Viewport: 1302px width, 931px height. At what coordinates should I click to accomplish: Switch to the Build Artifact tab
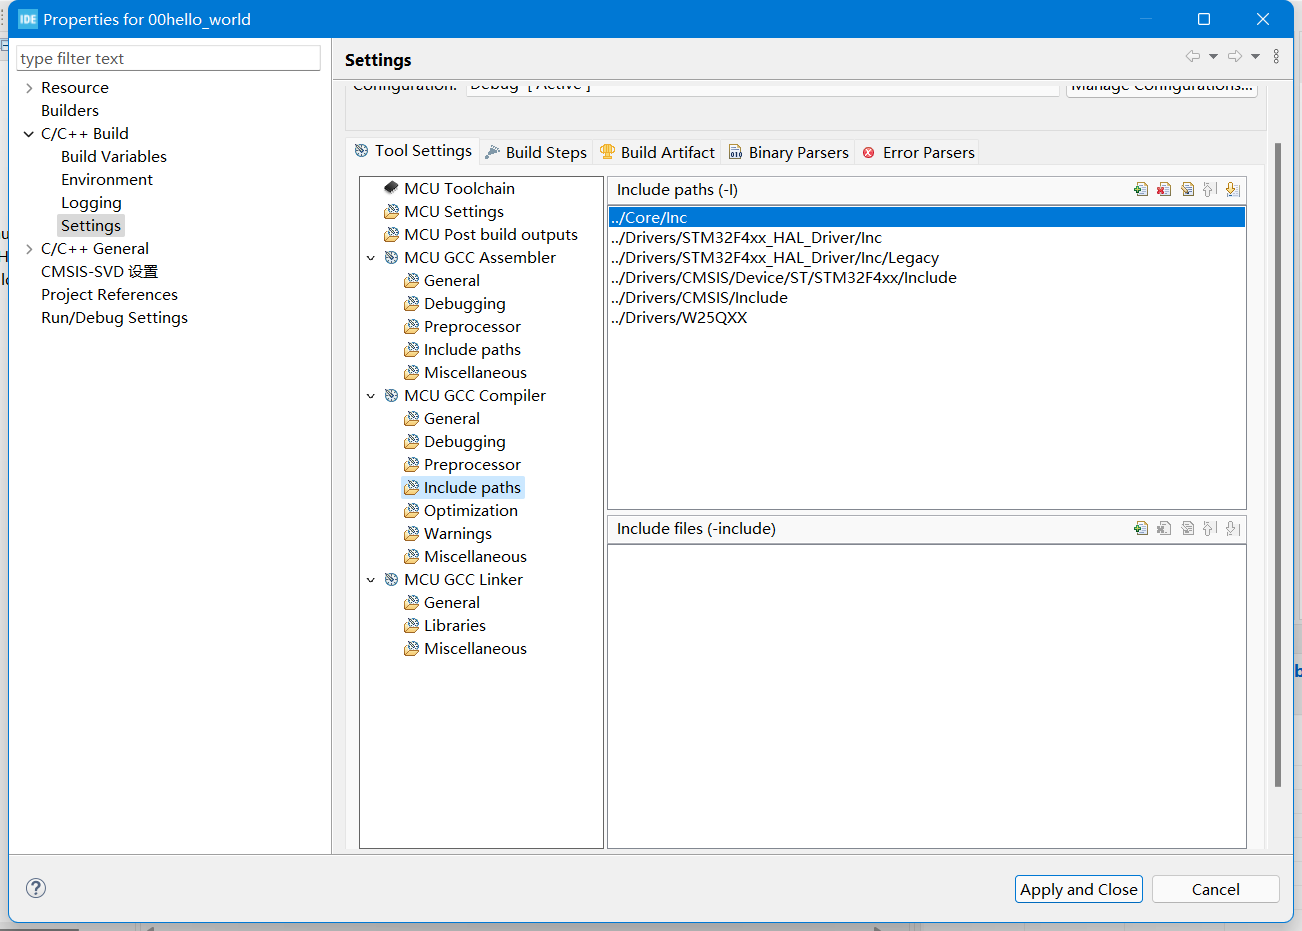click(658, 152)
